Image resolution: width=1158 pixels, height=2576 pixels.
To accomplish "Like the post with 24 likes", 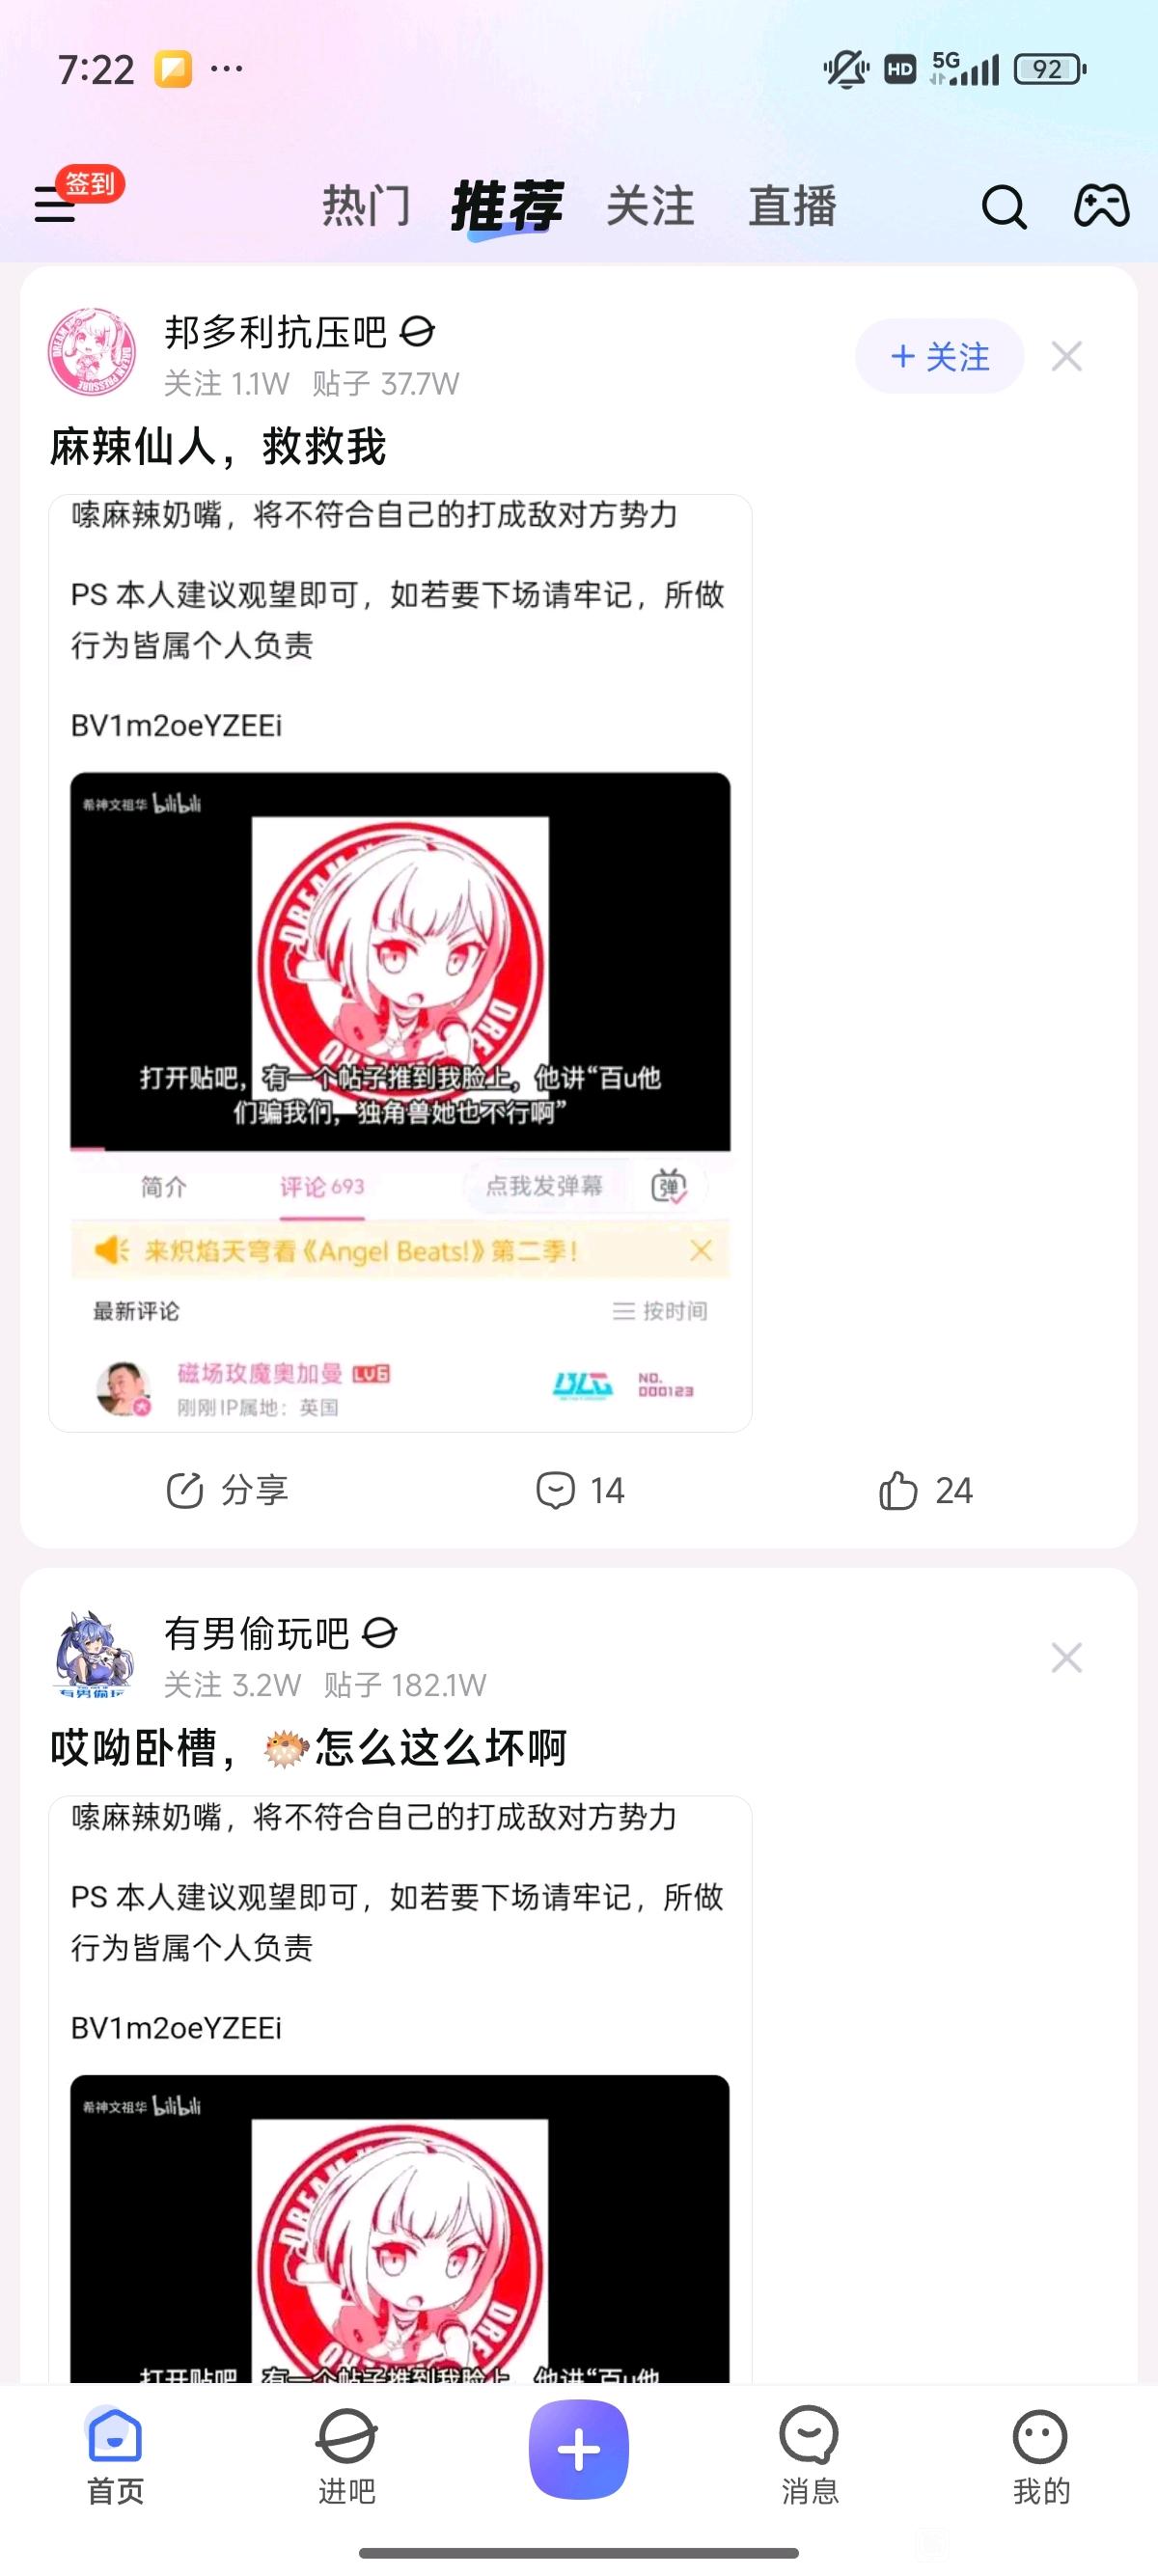I will pyautogui.click(x=925, y=1490).
